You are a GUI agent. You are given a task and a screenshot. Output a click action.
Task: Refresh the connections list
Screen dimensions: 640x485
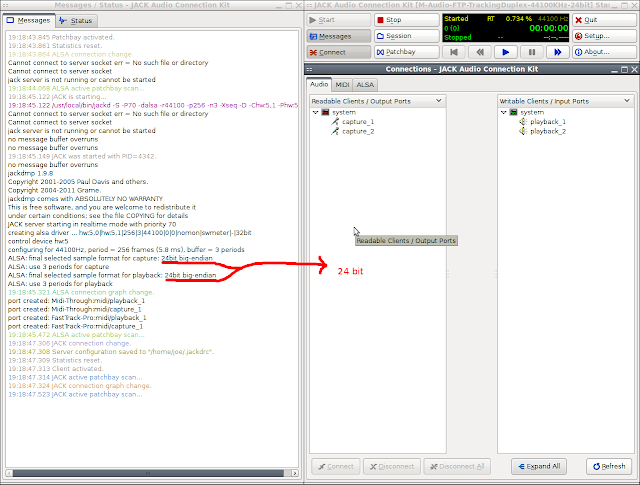609,467
